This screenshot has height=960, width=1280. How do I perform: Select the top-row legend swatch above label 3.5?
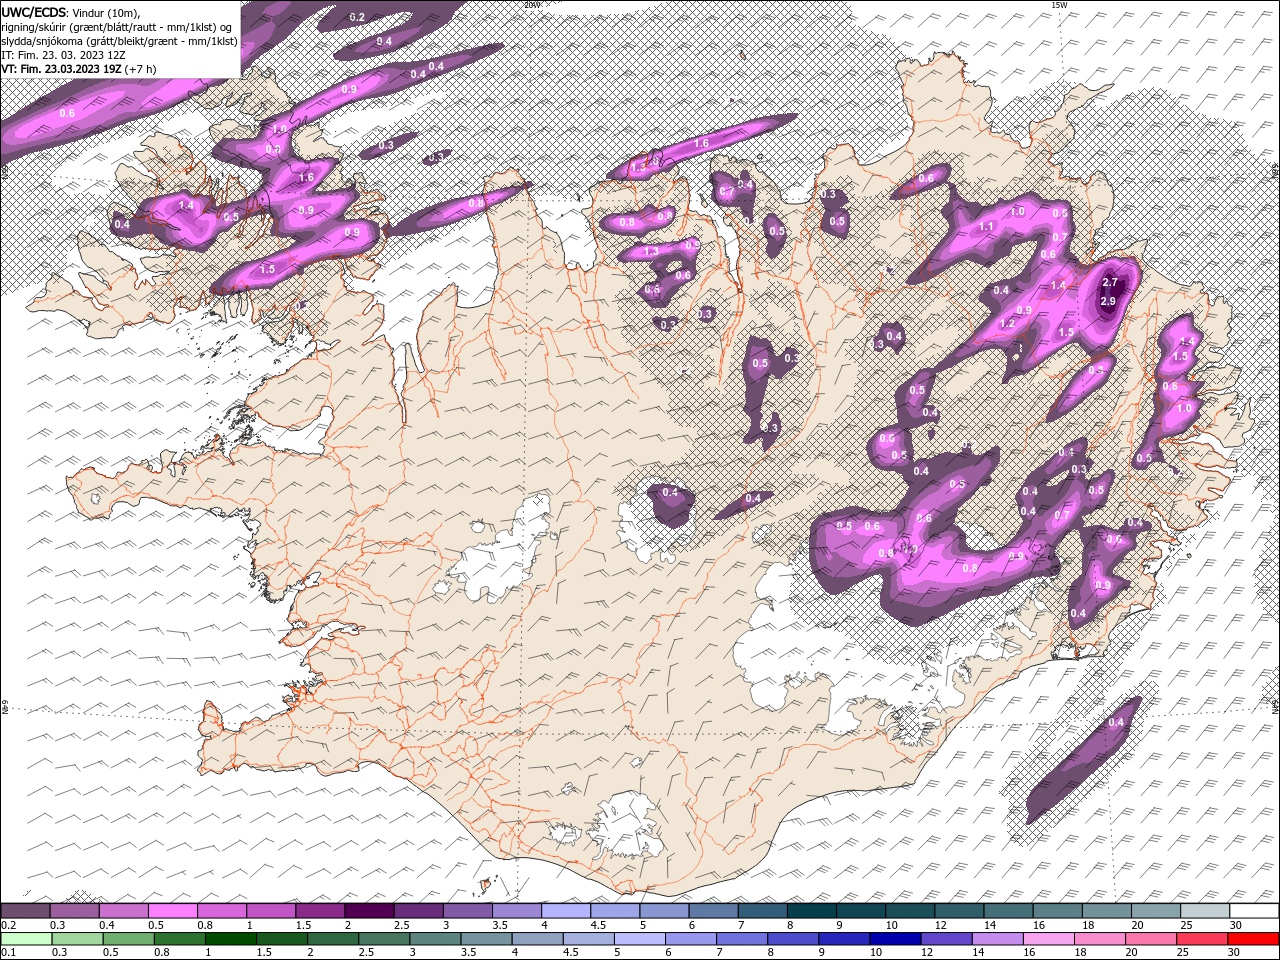pyautogui.click(x=517, y=911)
